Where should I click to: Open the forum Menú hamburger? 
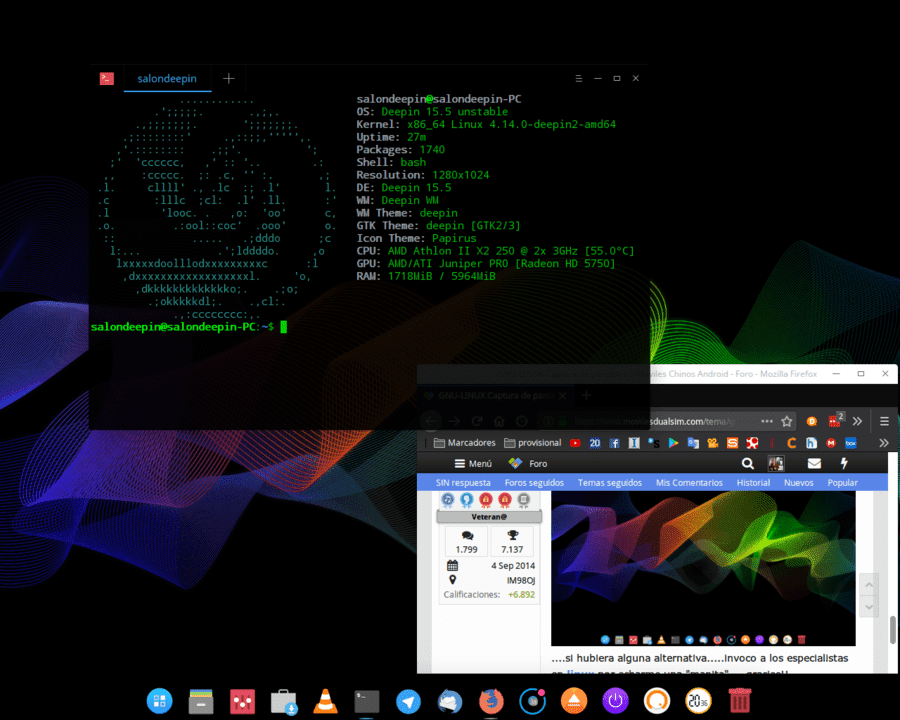[x=473, y=463]
